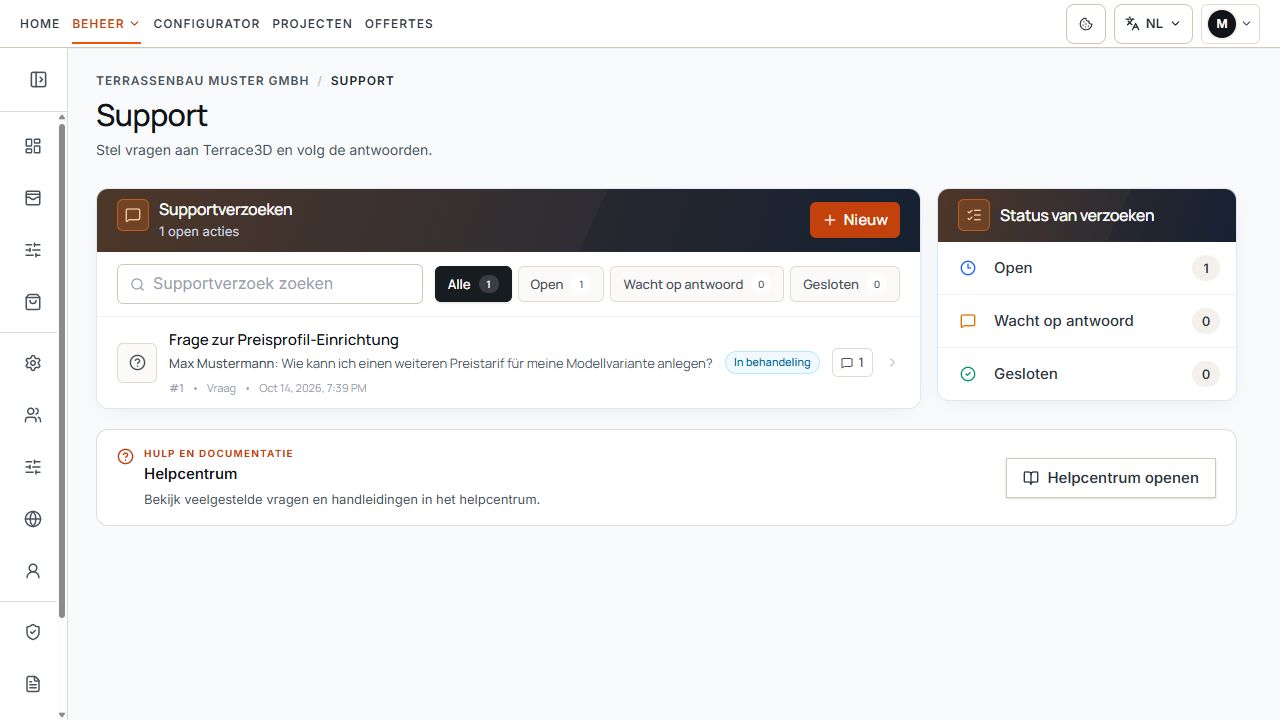Click the sliders icon below the users icon
The width and height of the screenshot is (1280, 720).
pos(33,467)
